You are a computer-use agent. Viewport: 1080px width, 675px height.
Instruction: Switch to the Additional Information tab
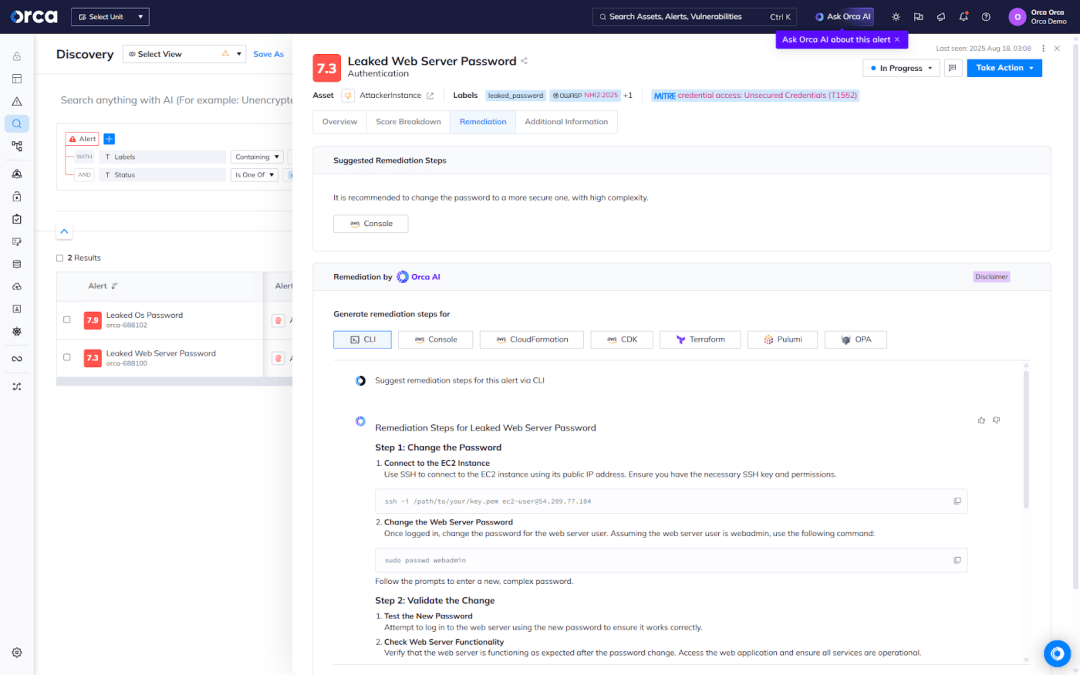tap(566, 122)
